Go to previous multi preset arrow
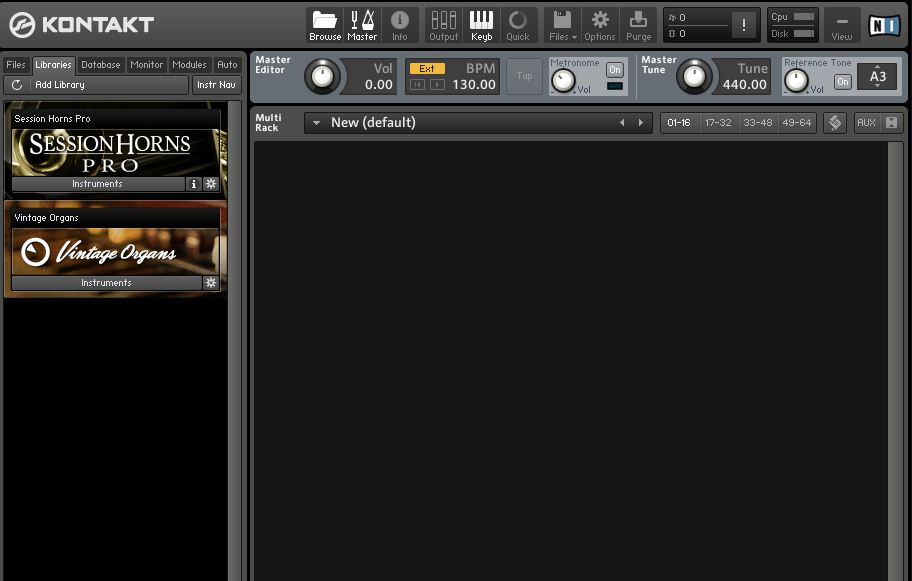 click(x=622, y=123)
